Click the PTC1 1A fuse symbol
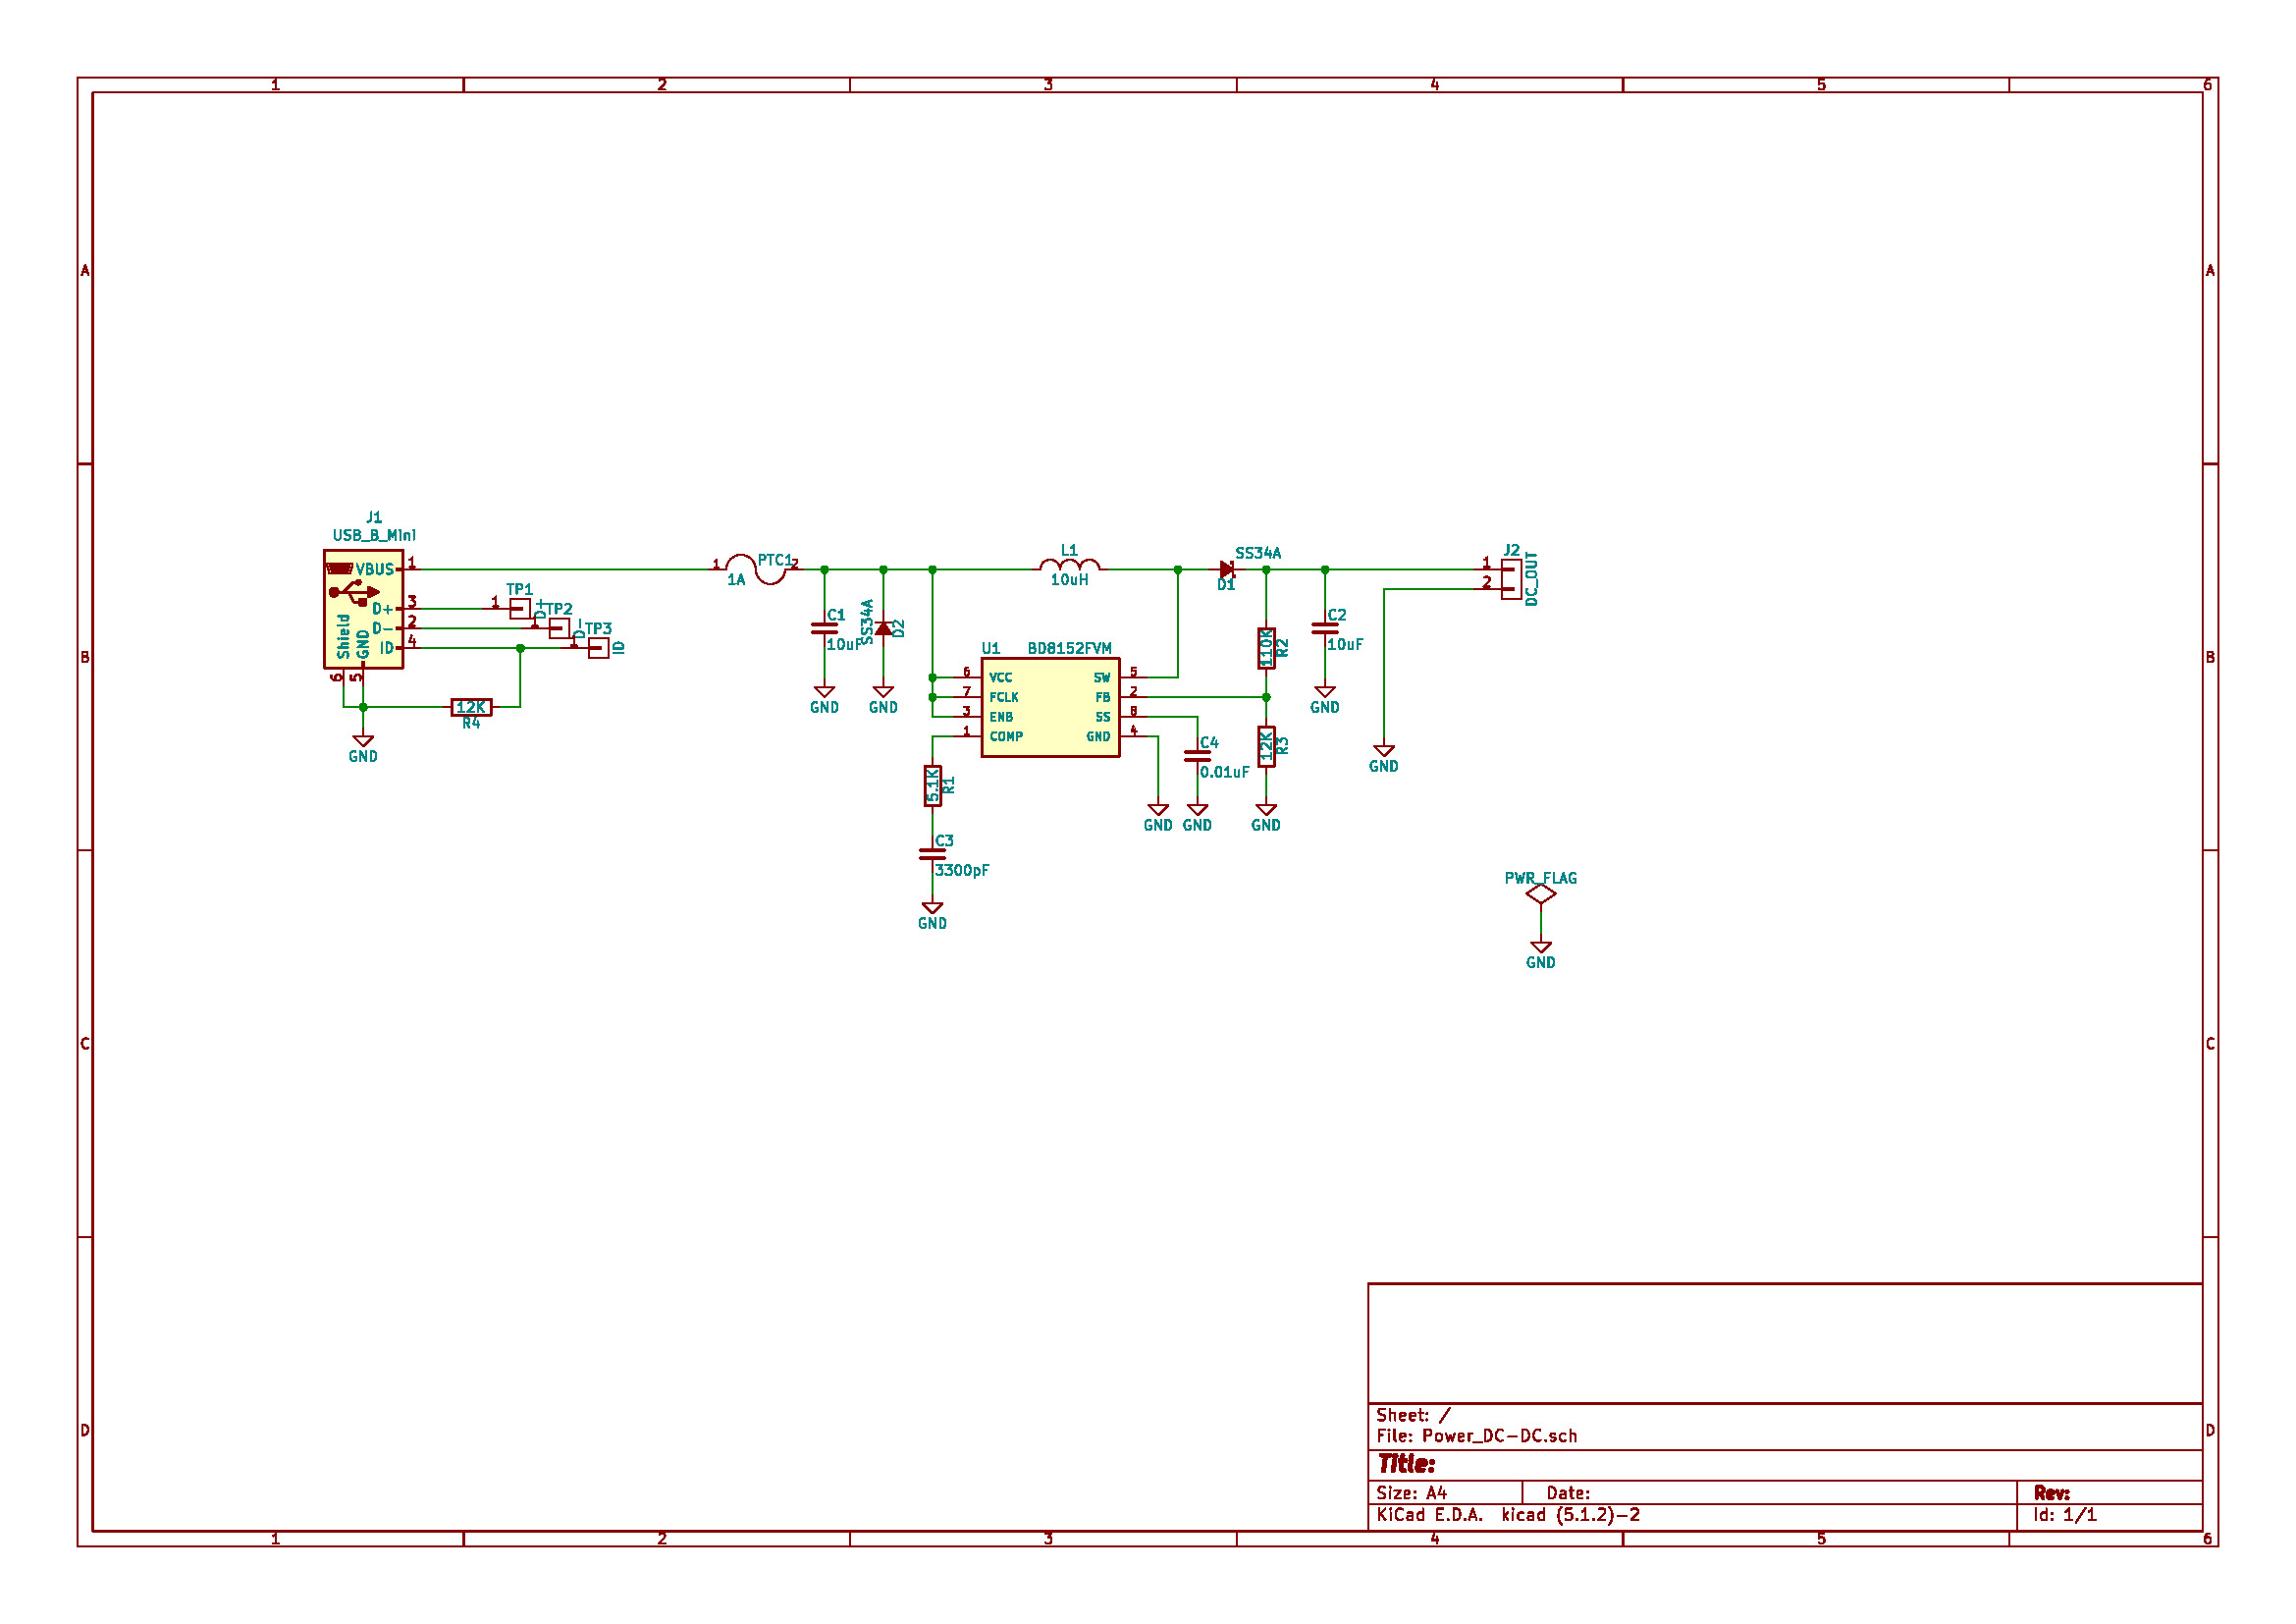 (754, 569)
